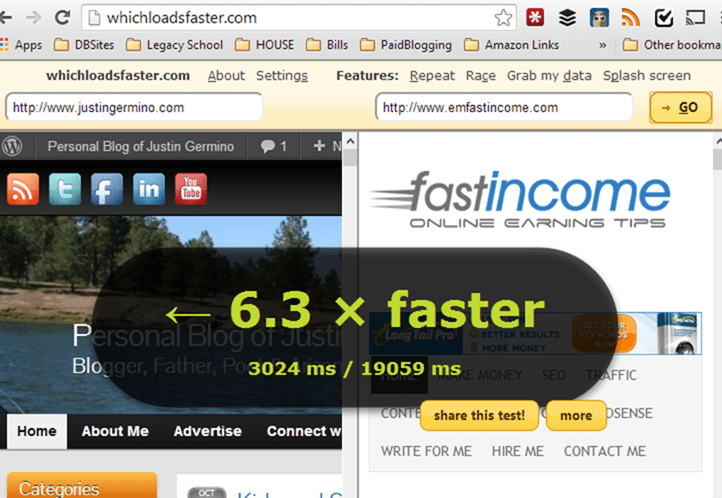Go forward with browser arrow

(x=33, y=17)
